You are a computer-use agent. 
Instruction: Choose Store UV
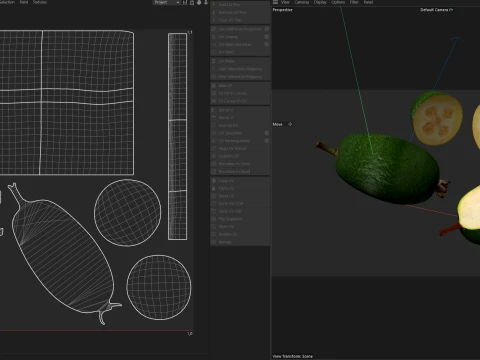coord(240,226)
